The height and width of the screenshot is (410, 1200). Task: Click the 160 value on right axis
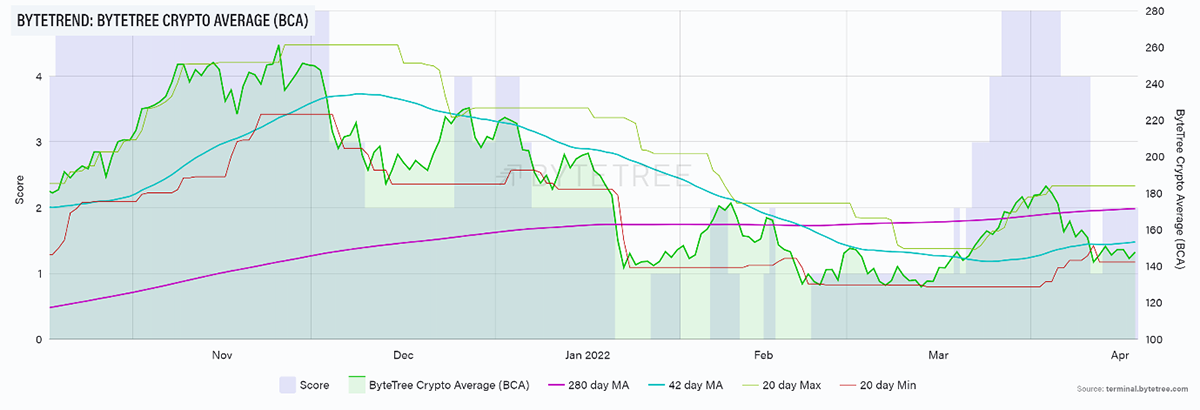tap(1155, 230)
